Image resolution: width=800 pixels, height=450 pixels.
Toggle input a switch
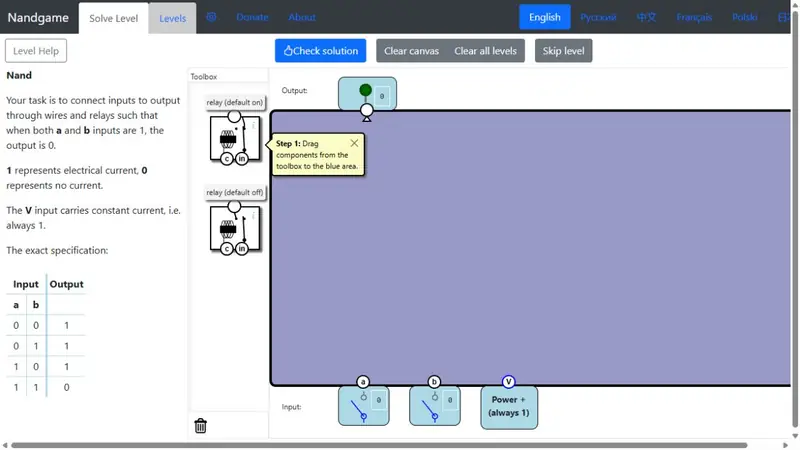pos(360,407)
